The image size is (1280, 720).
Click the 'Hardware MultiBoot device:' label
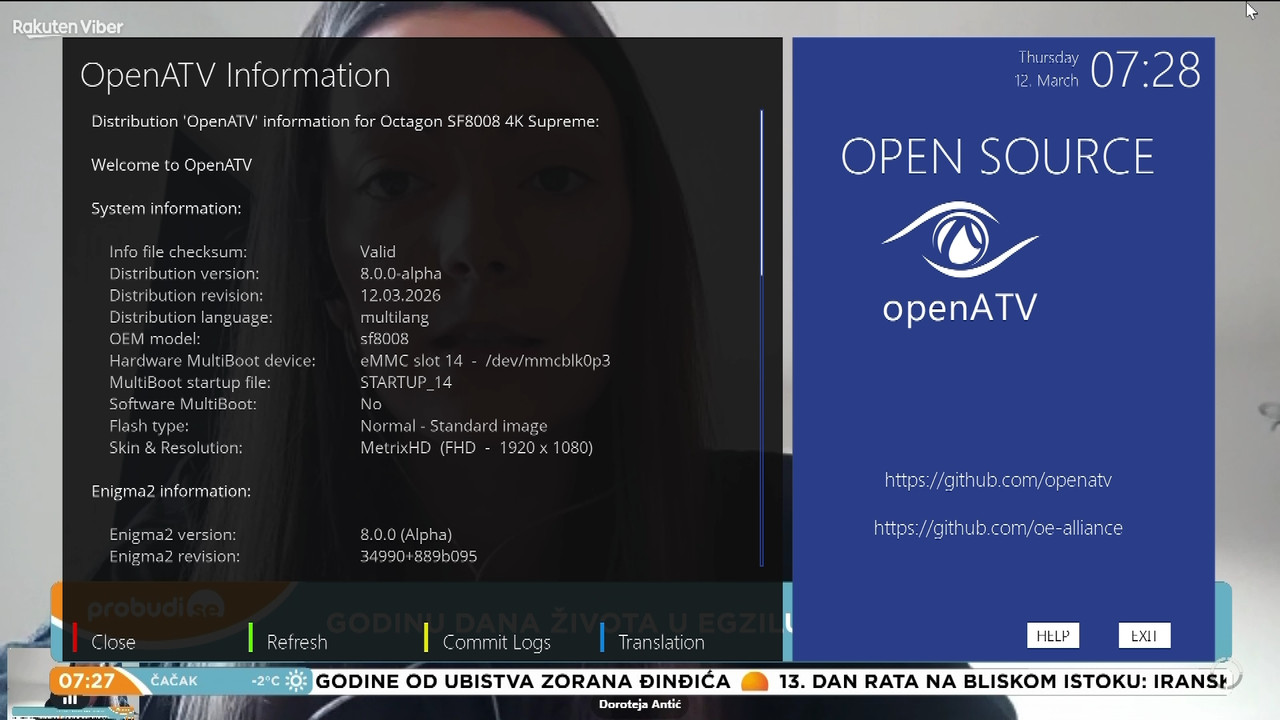[x=212, y=360]
